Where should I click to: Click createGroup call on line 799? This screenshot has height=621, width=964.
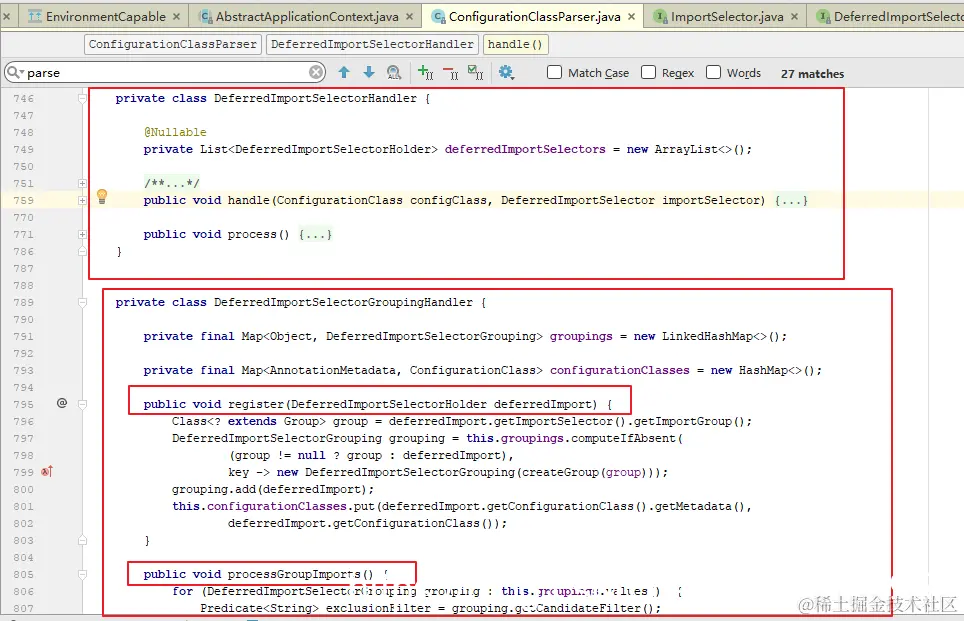tap(560, 472)
